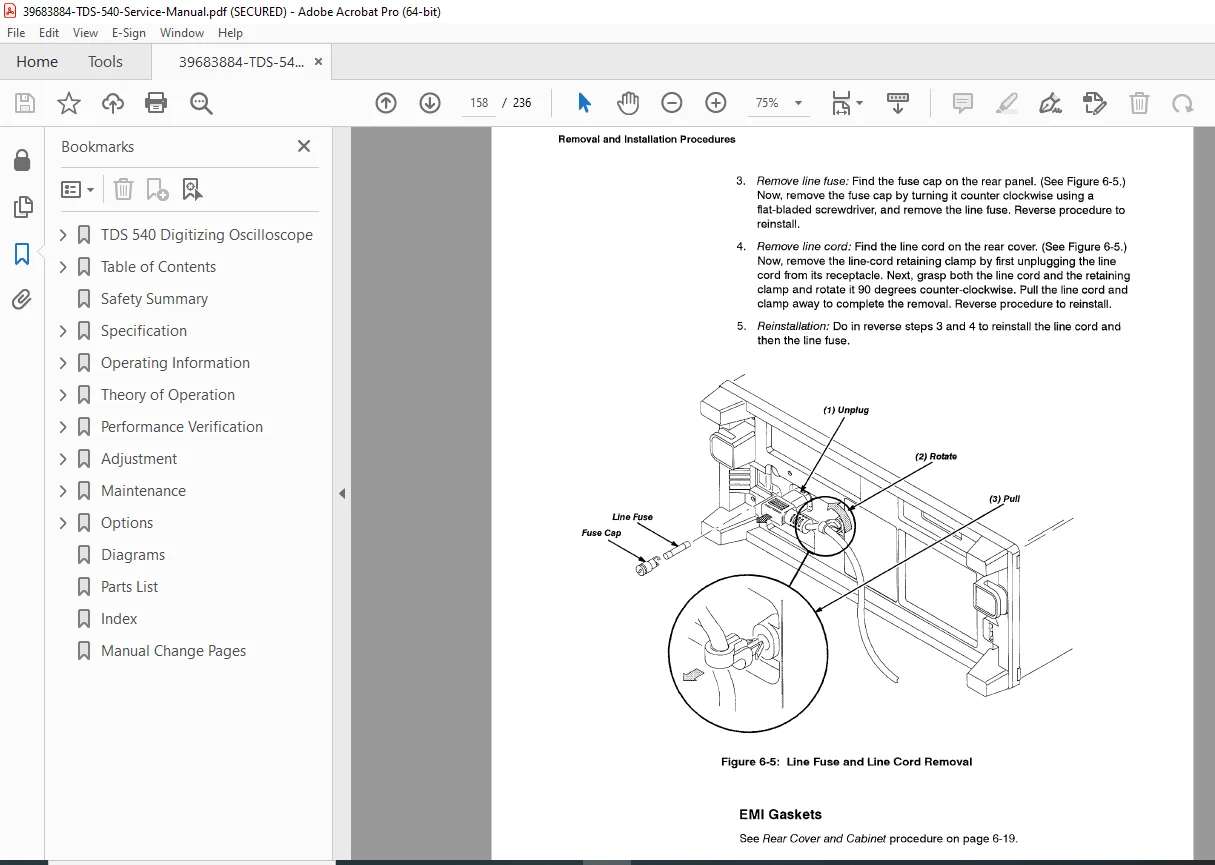Open the Sign document pen tool

point(1050,103)
